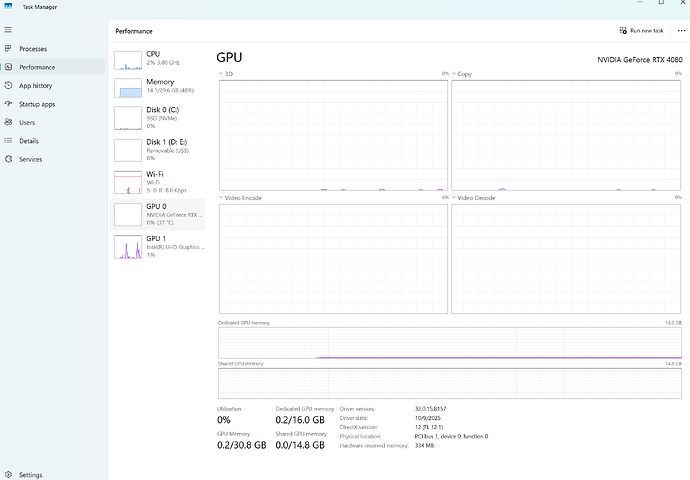Click the 0.2/16.0 GB dedicated memory value
Image resolution: width=690 pixels, height=480 pixels.
(x=300, y=420)
